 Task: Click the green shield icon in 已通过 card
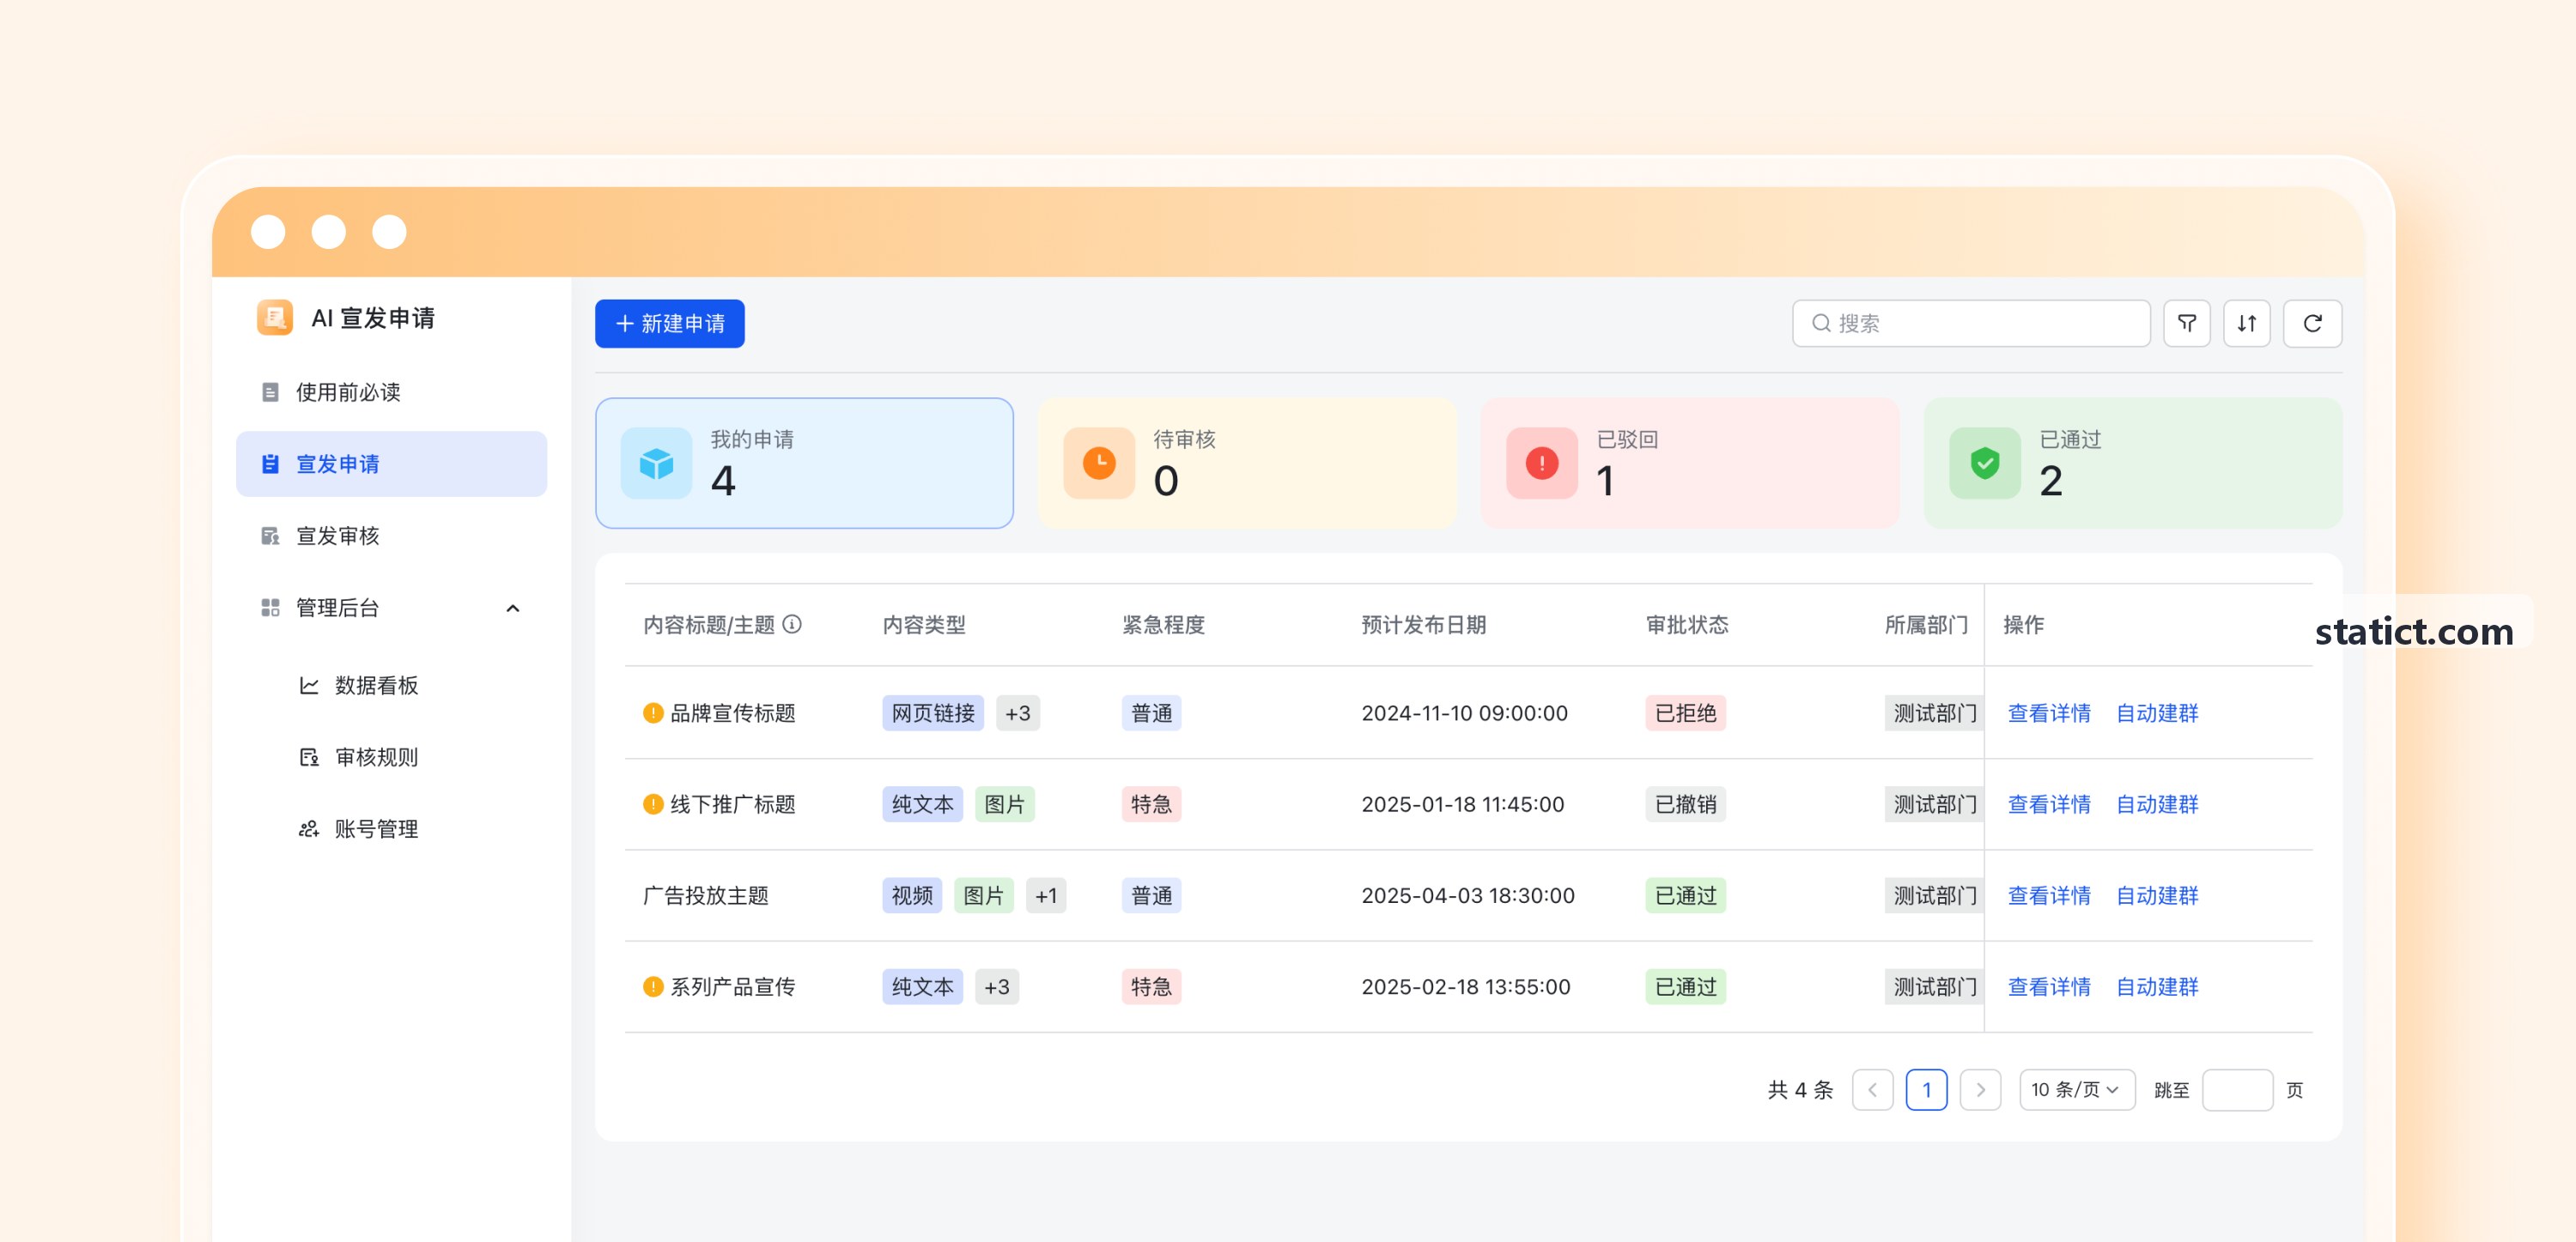coord(1985,463)
